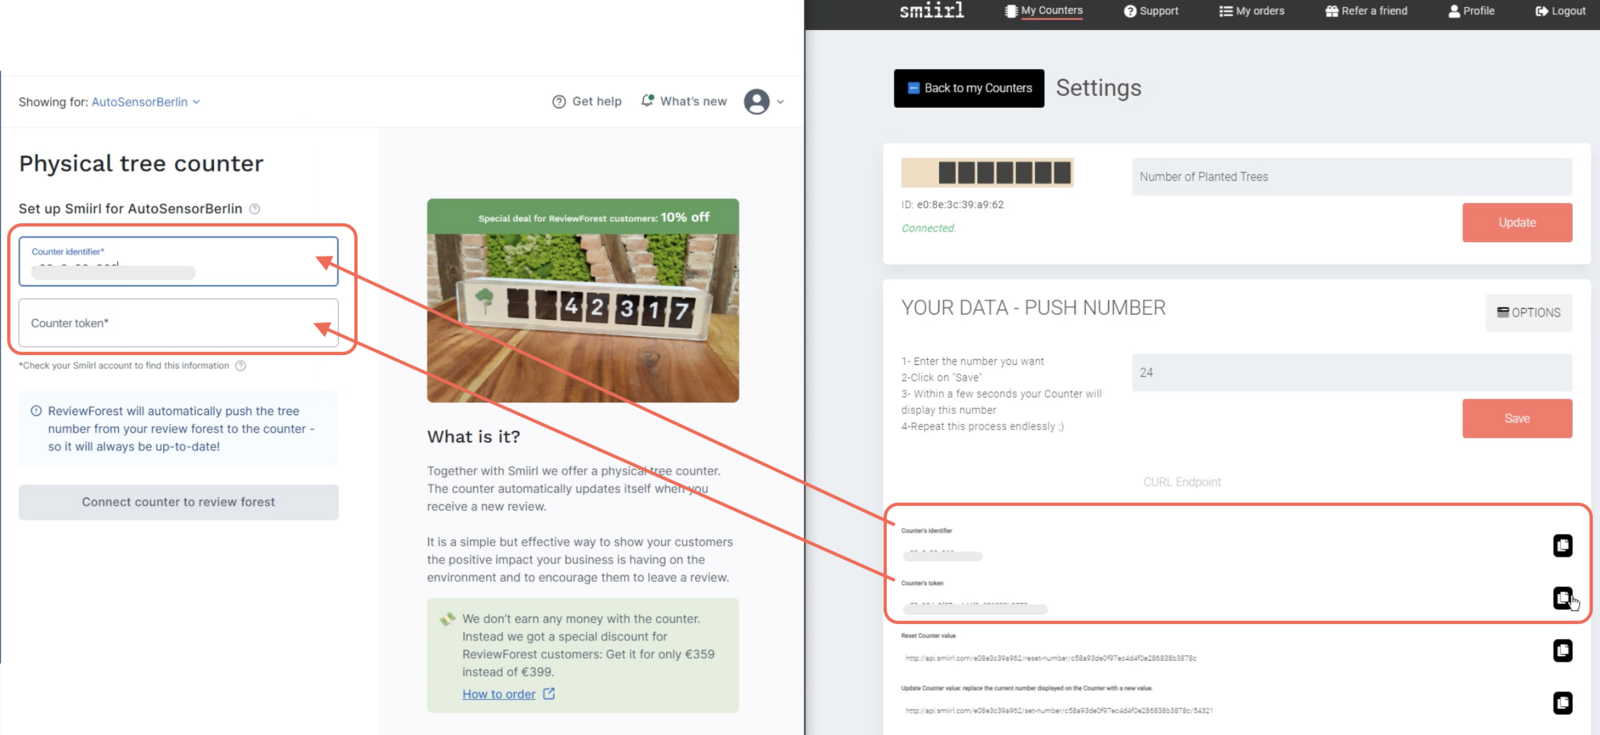The image size is (1600, 735).
Task: Open the Support menu item
Action: click(1151, 11)
